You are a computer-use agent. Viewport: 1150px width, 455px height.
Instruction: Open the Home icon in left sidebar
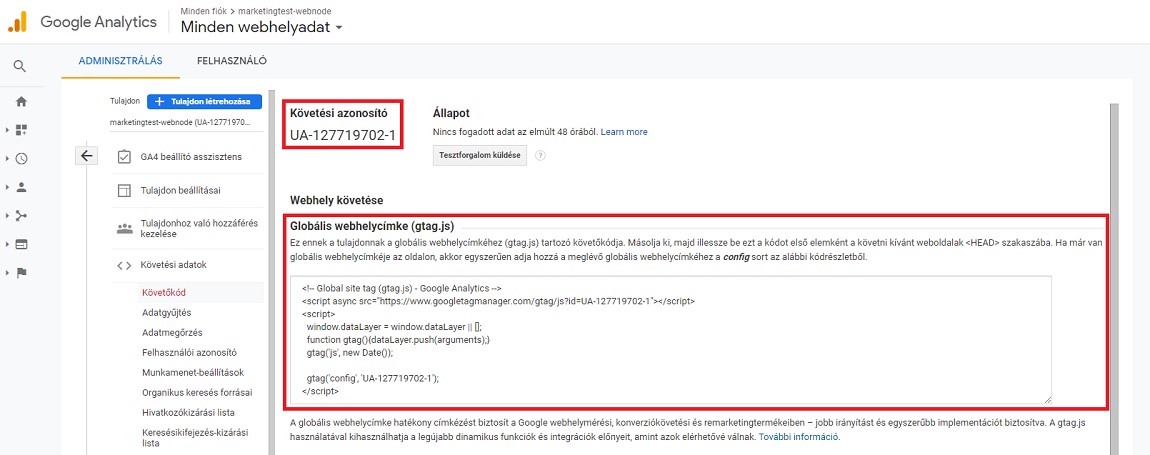[21, 101]
